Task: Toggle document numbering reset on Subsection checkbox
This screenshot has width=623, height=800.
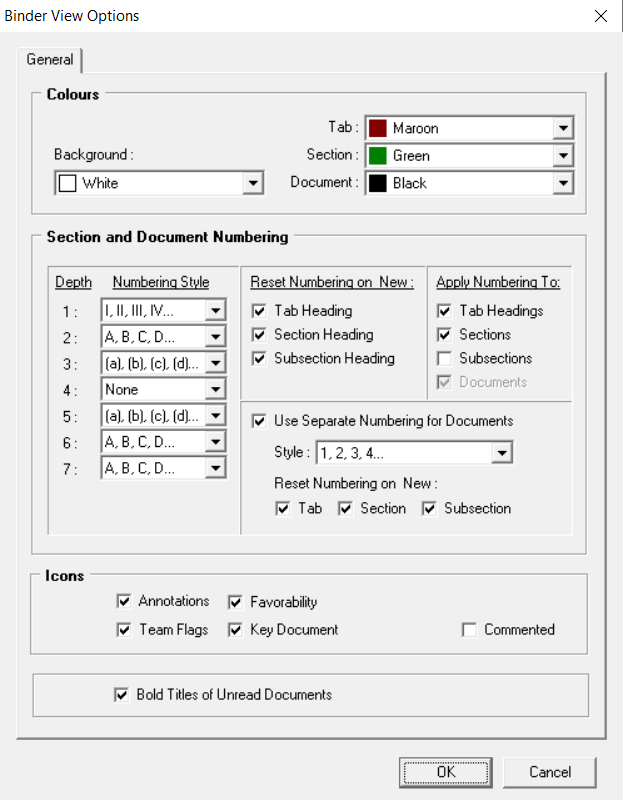Action: coord(429,509)
